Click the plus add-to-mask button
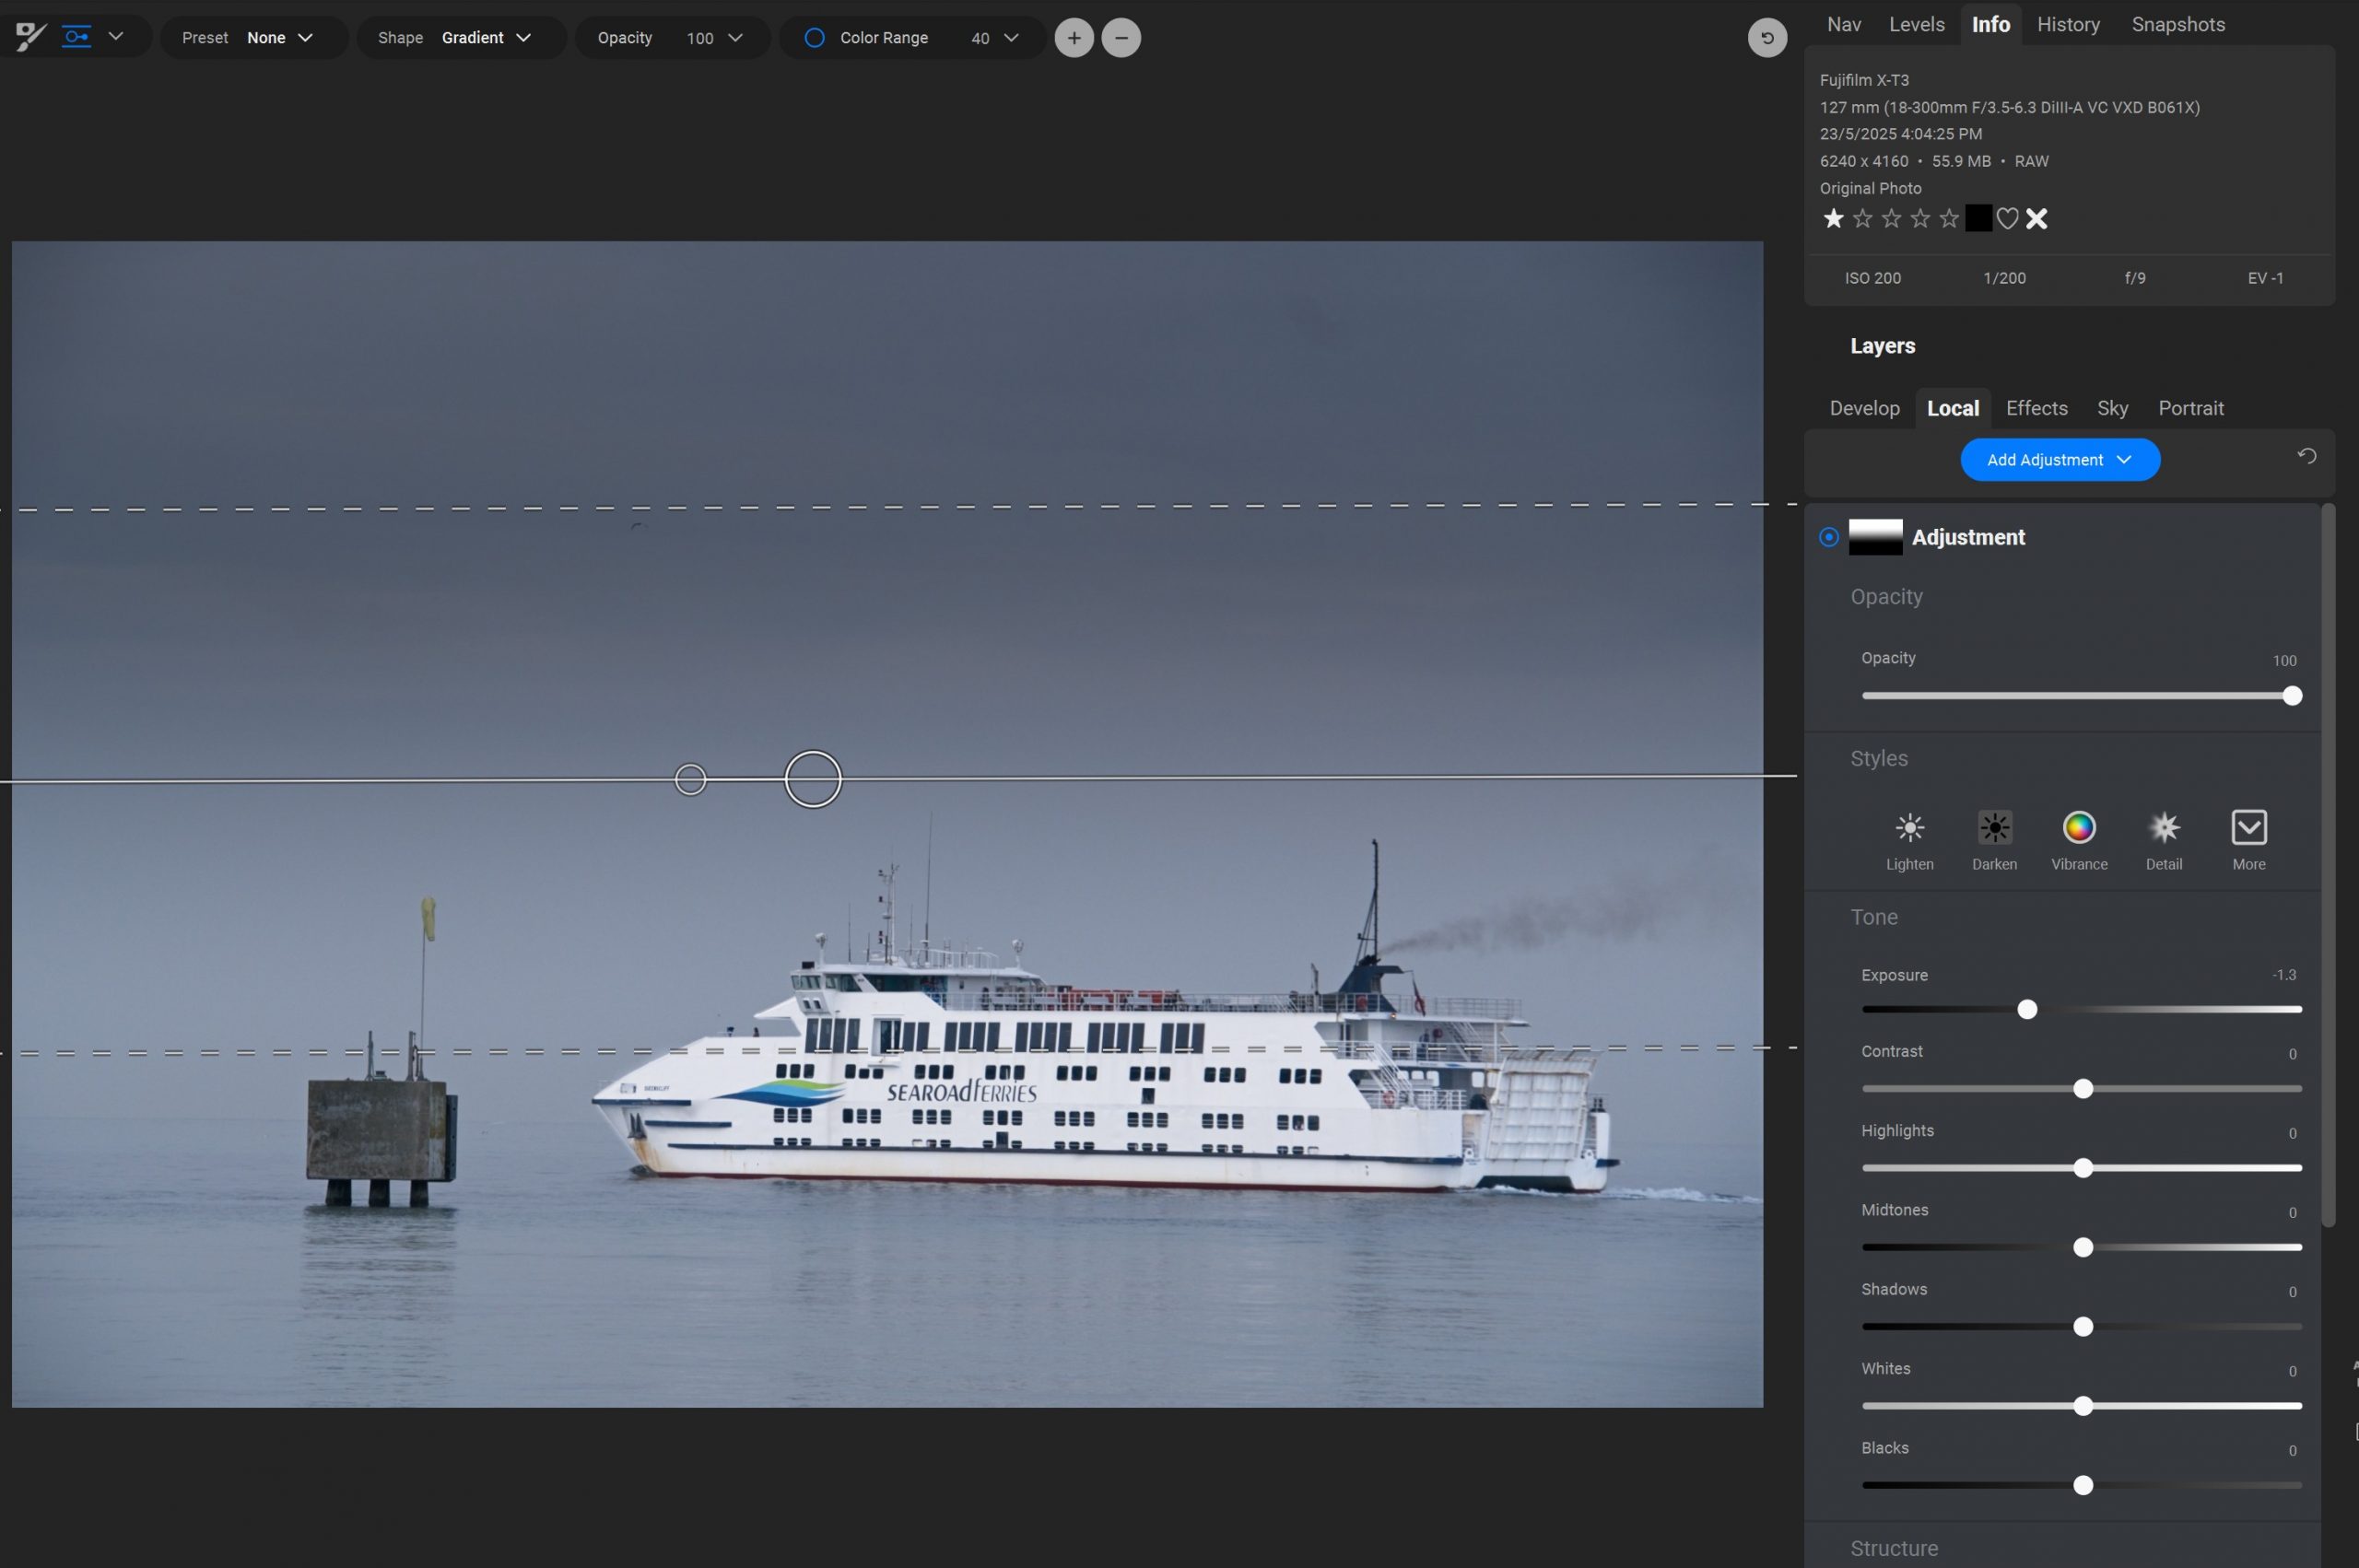 click(x=1074, y=38)
